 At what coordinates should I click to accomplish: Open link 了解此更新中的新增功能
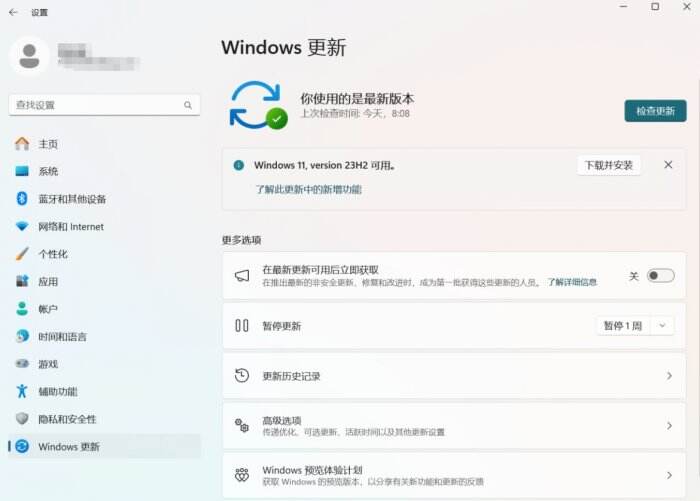(x=308, y=189)
